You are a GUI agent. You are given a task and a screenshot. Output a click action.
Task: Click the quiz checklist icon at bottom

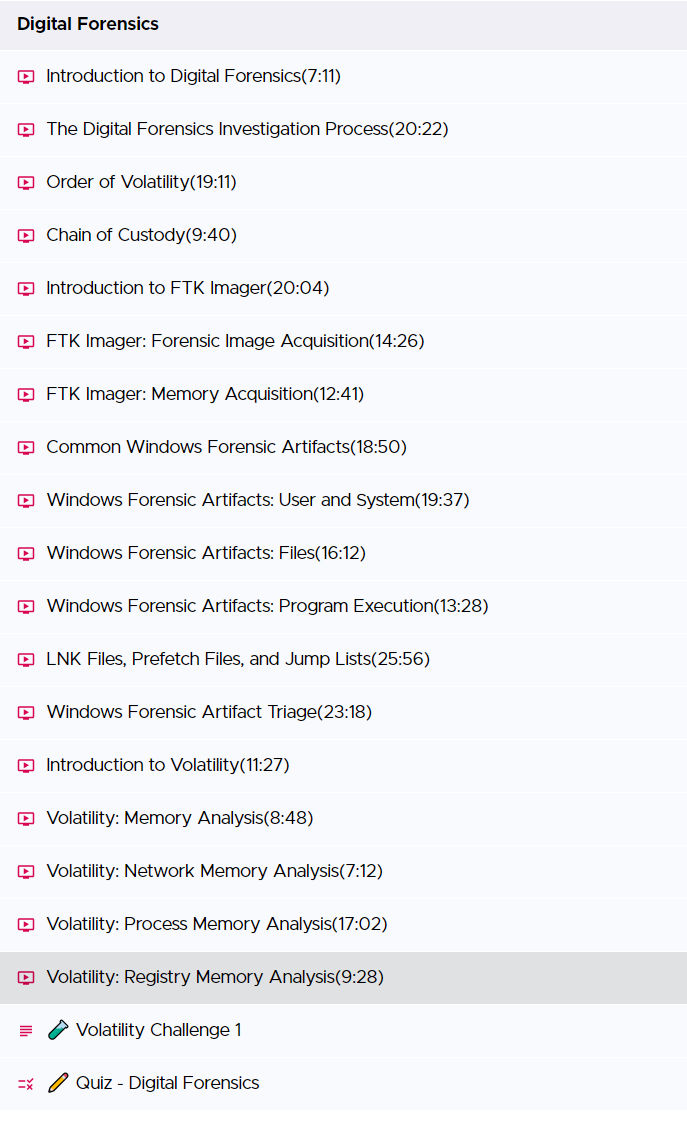(x=26, y=1083)
